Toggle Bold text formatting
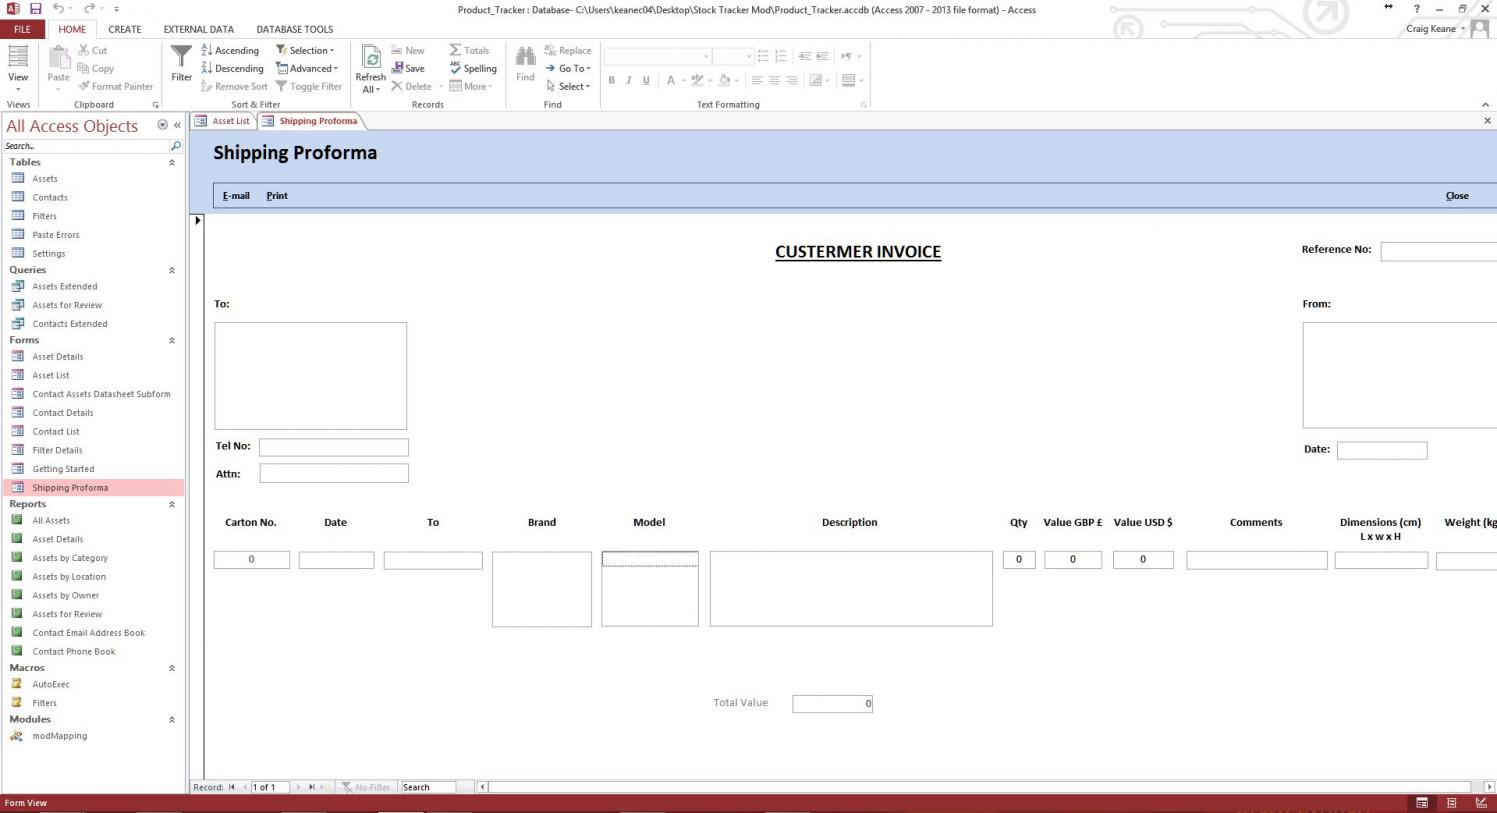 [611, 80]
